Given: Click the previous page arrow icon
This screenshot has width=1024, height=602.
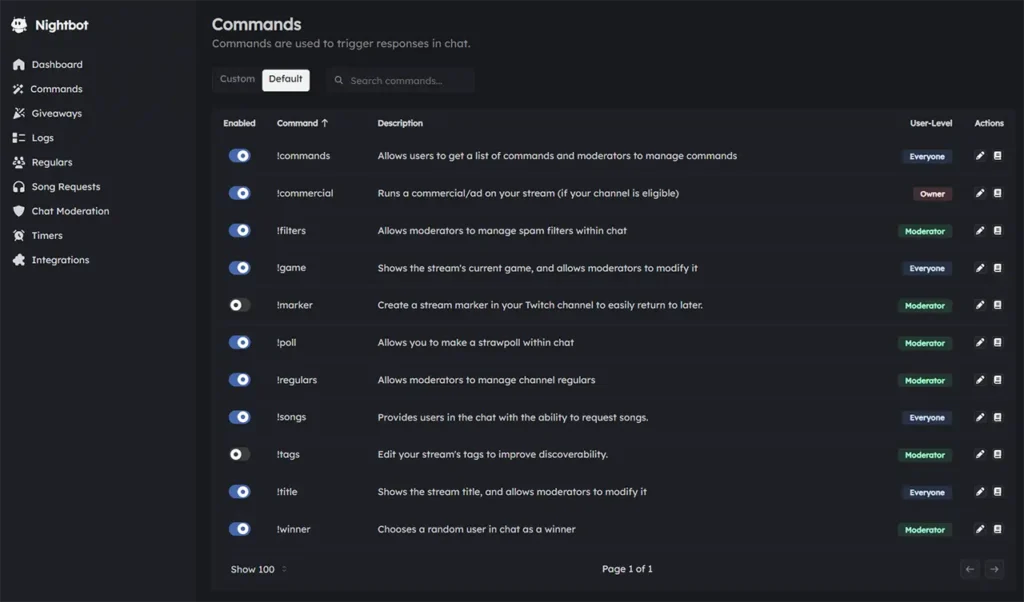Looking at the screenshot, I should coord(969,569).
